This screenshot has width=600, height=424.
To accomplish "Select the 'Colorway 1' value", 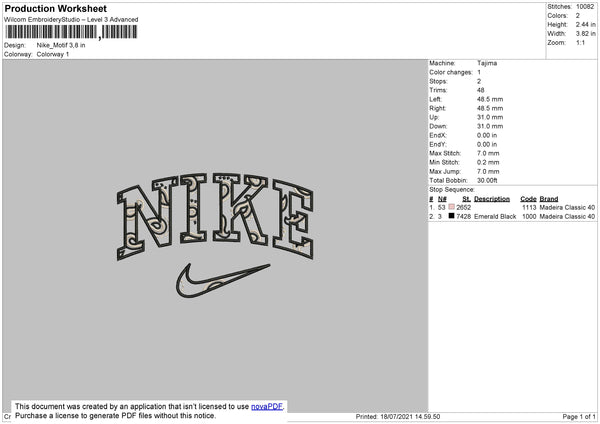I will click(x=53, y=54).
